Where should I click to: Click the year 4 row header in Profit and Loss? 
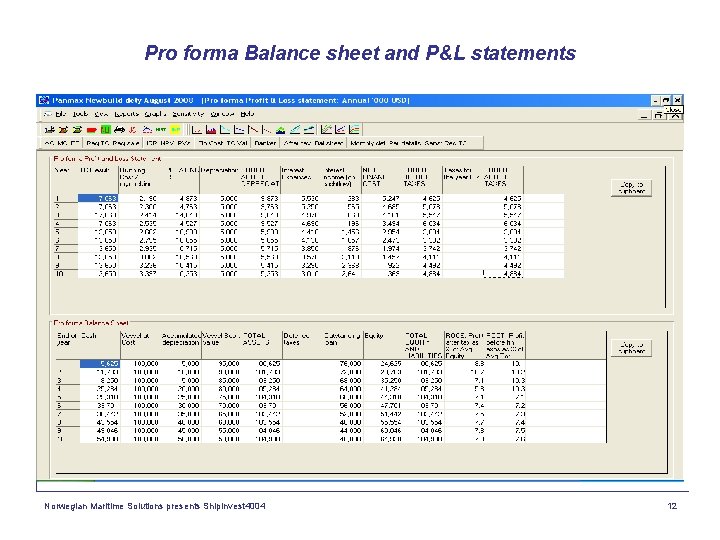click(x=67, y=224)
